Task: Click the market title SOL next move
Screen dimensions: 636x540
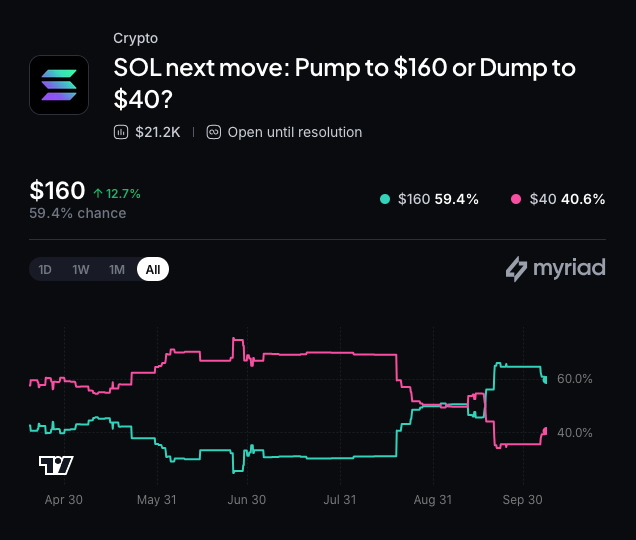Action: 344,83
